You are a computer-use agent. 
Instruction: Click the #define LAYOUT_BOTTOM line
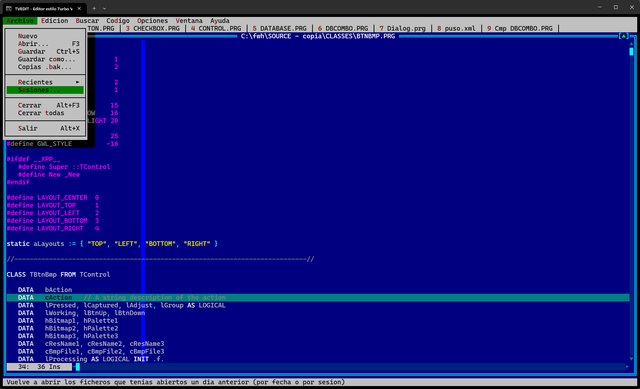(x=53, y=221)
